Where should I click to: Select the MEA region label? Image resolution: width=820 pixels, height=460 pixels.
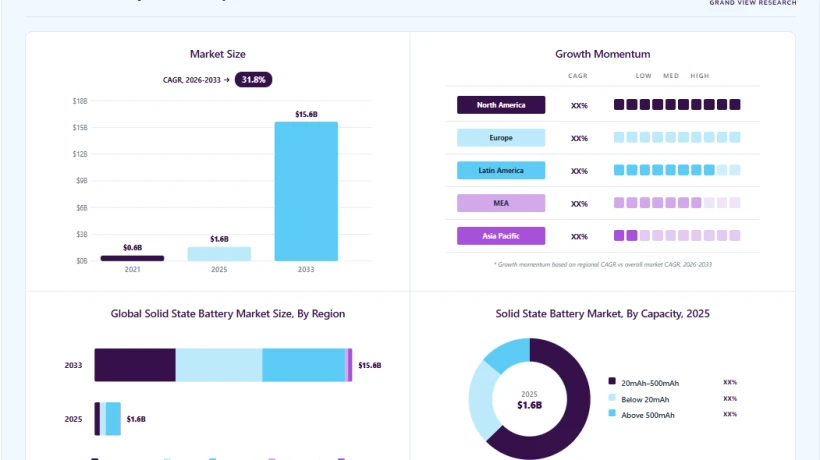tap(501, 203)
